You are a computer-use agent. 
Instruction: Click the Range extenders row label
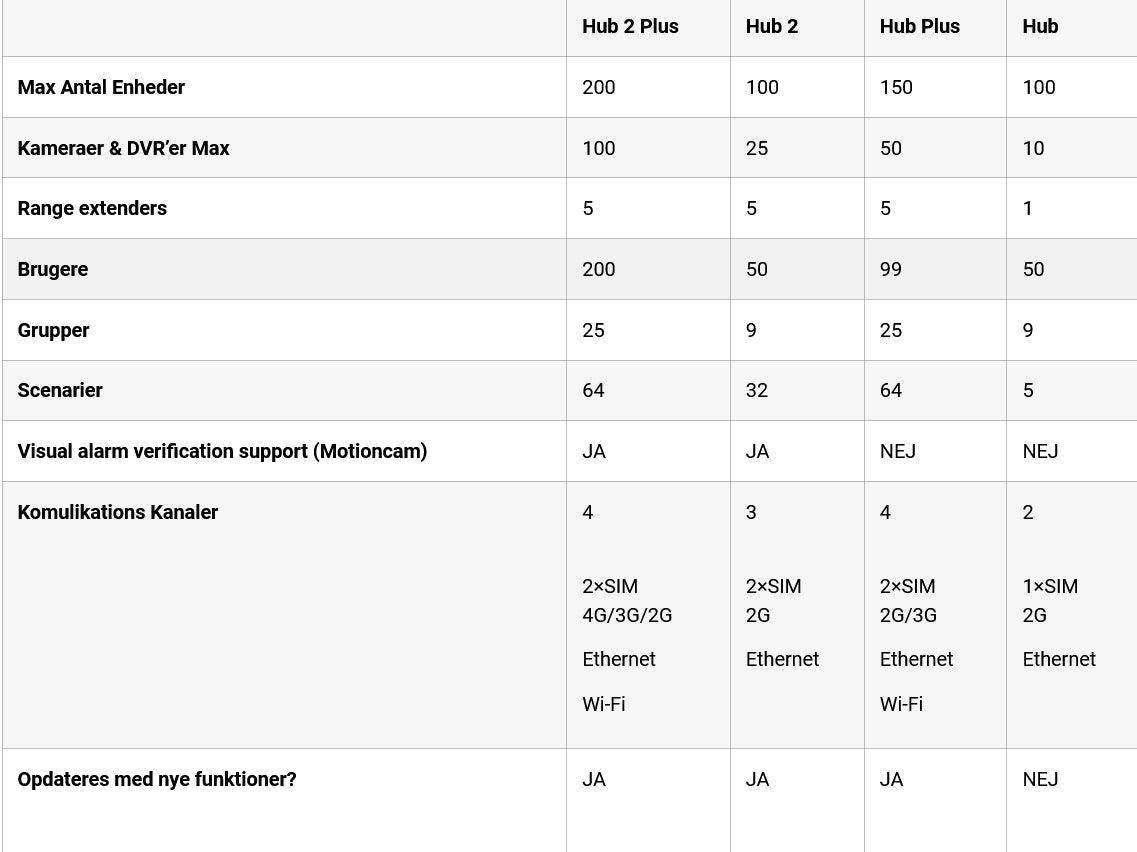pyautogui.click(x=92, y=208)
